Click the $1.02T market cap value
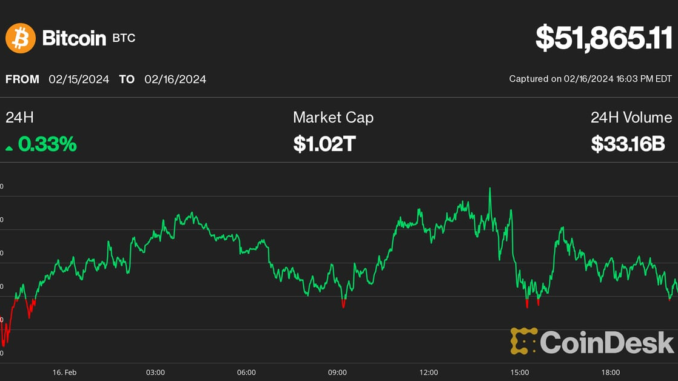Image resolution: width=678 pixels, height=381 pixels. [x=324, y=144]
